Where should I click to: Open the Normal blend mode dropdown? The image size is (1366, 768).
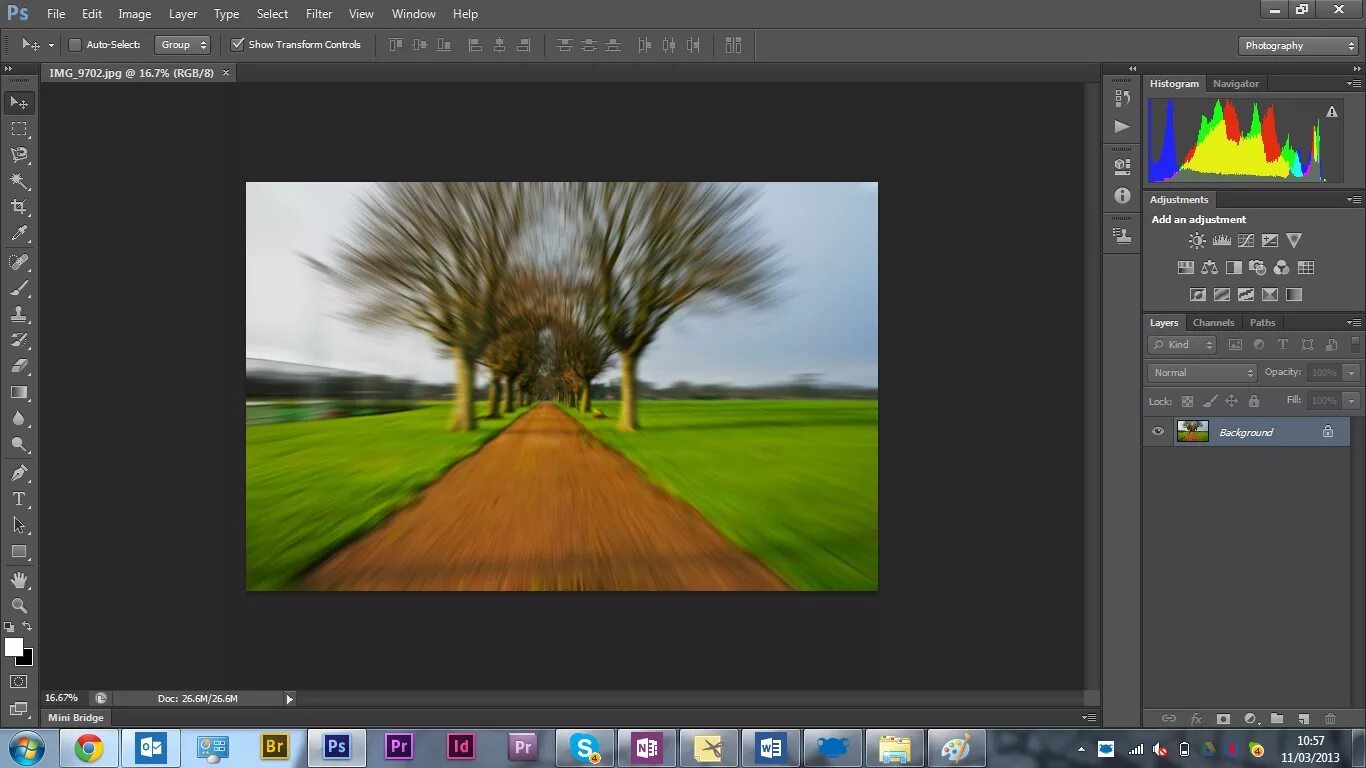tap(1202, 373)
